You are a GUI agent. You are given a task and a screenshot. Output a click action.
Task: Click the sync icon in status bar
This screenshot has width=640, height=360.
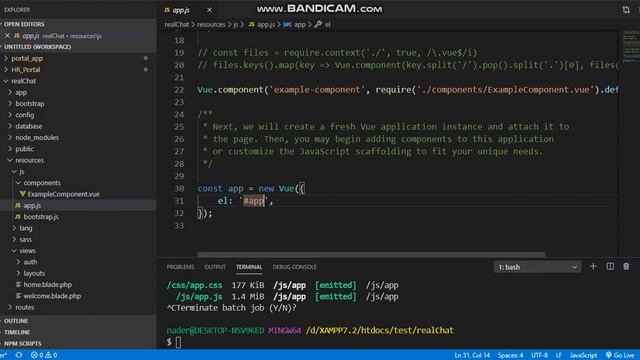pyautogui.click(x=19, y=355)
